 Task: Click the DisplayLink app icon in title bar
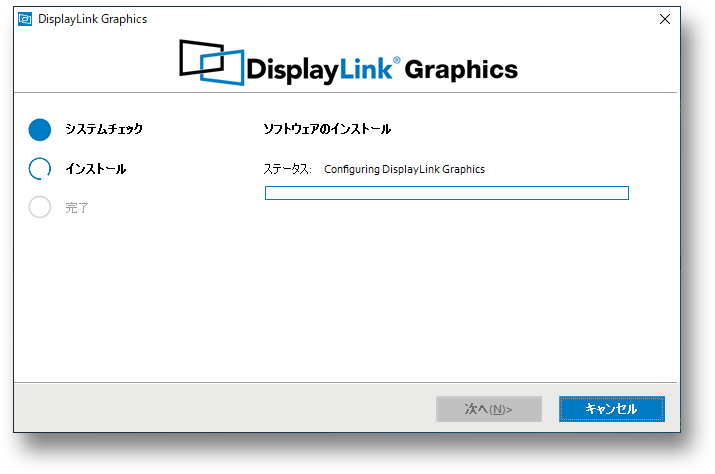click(25, 19)
